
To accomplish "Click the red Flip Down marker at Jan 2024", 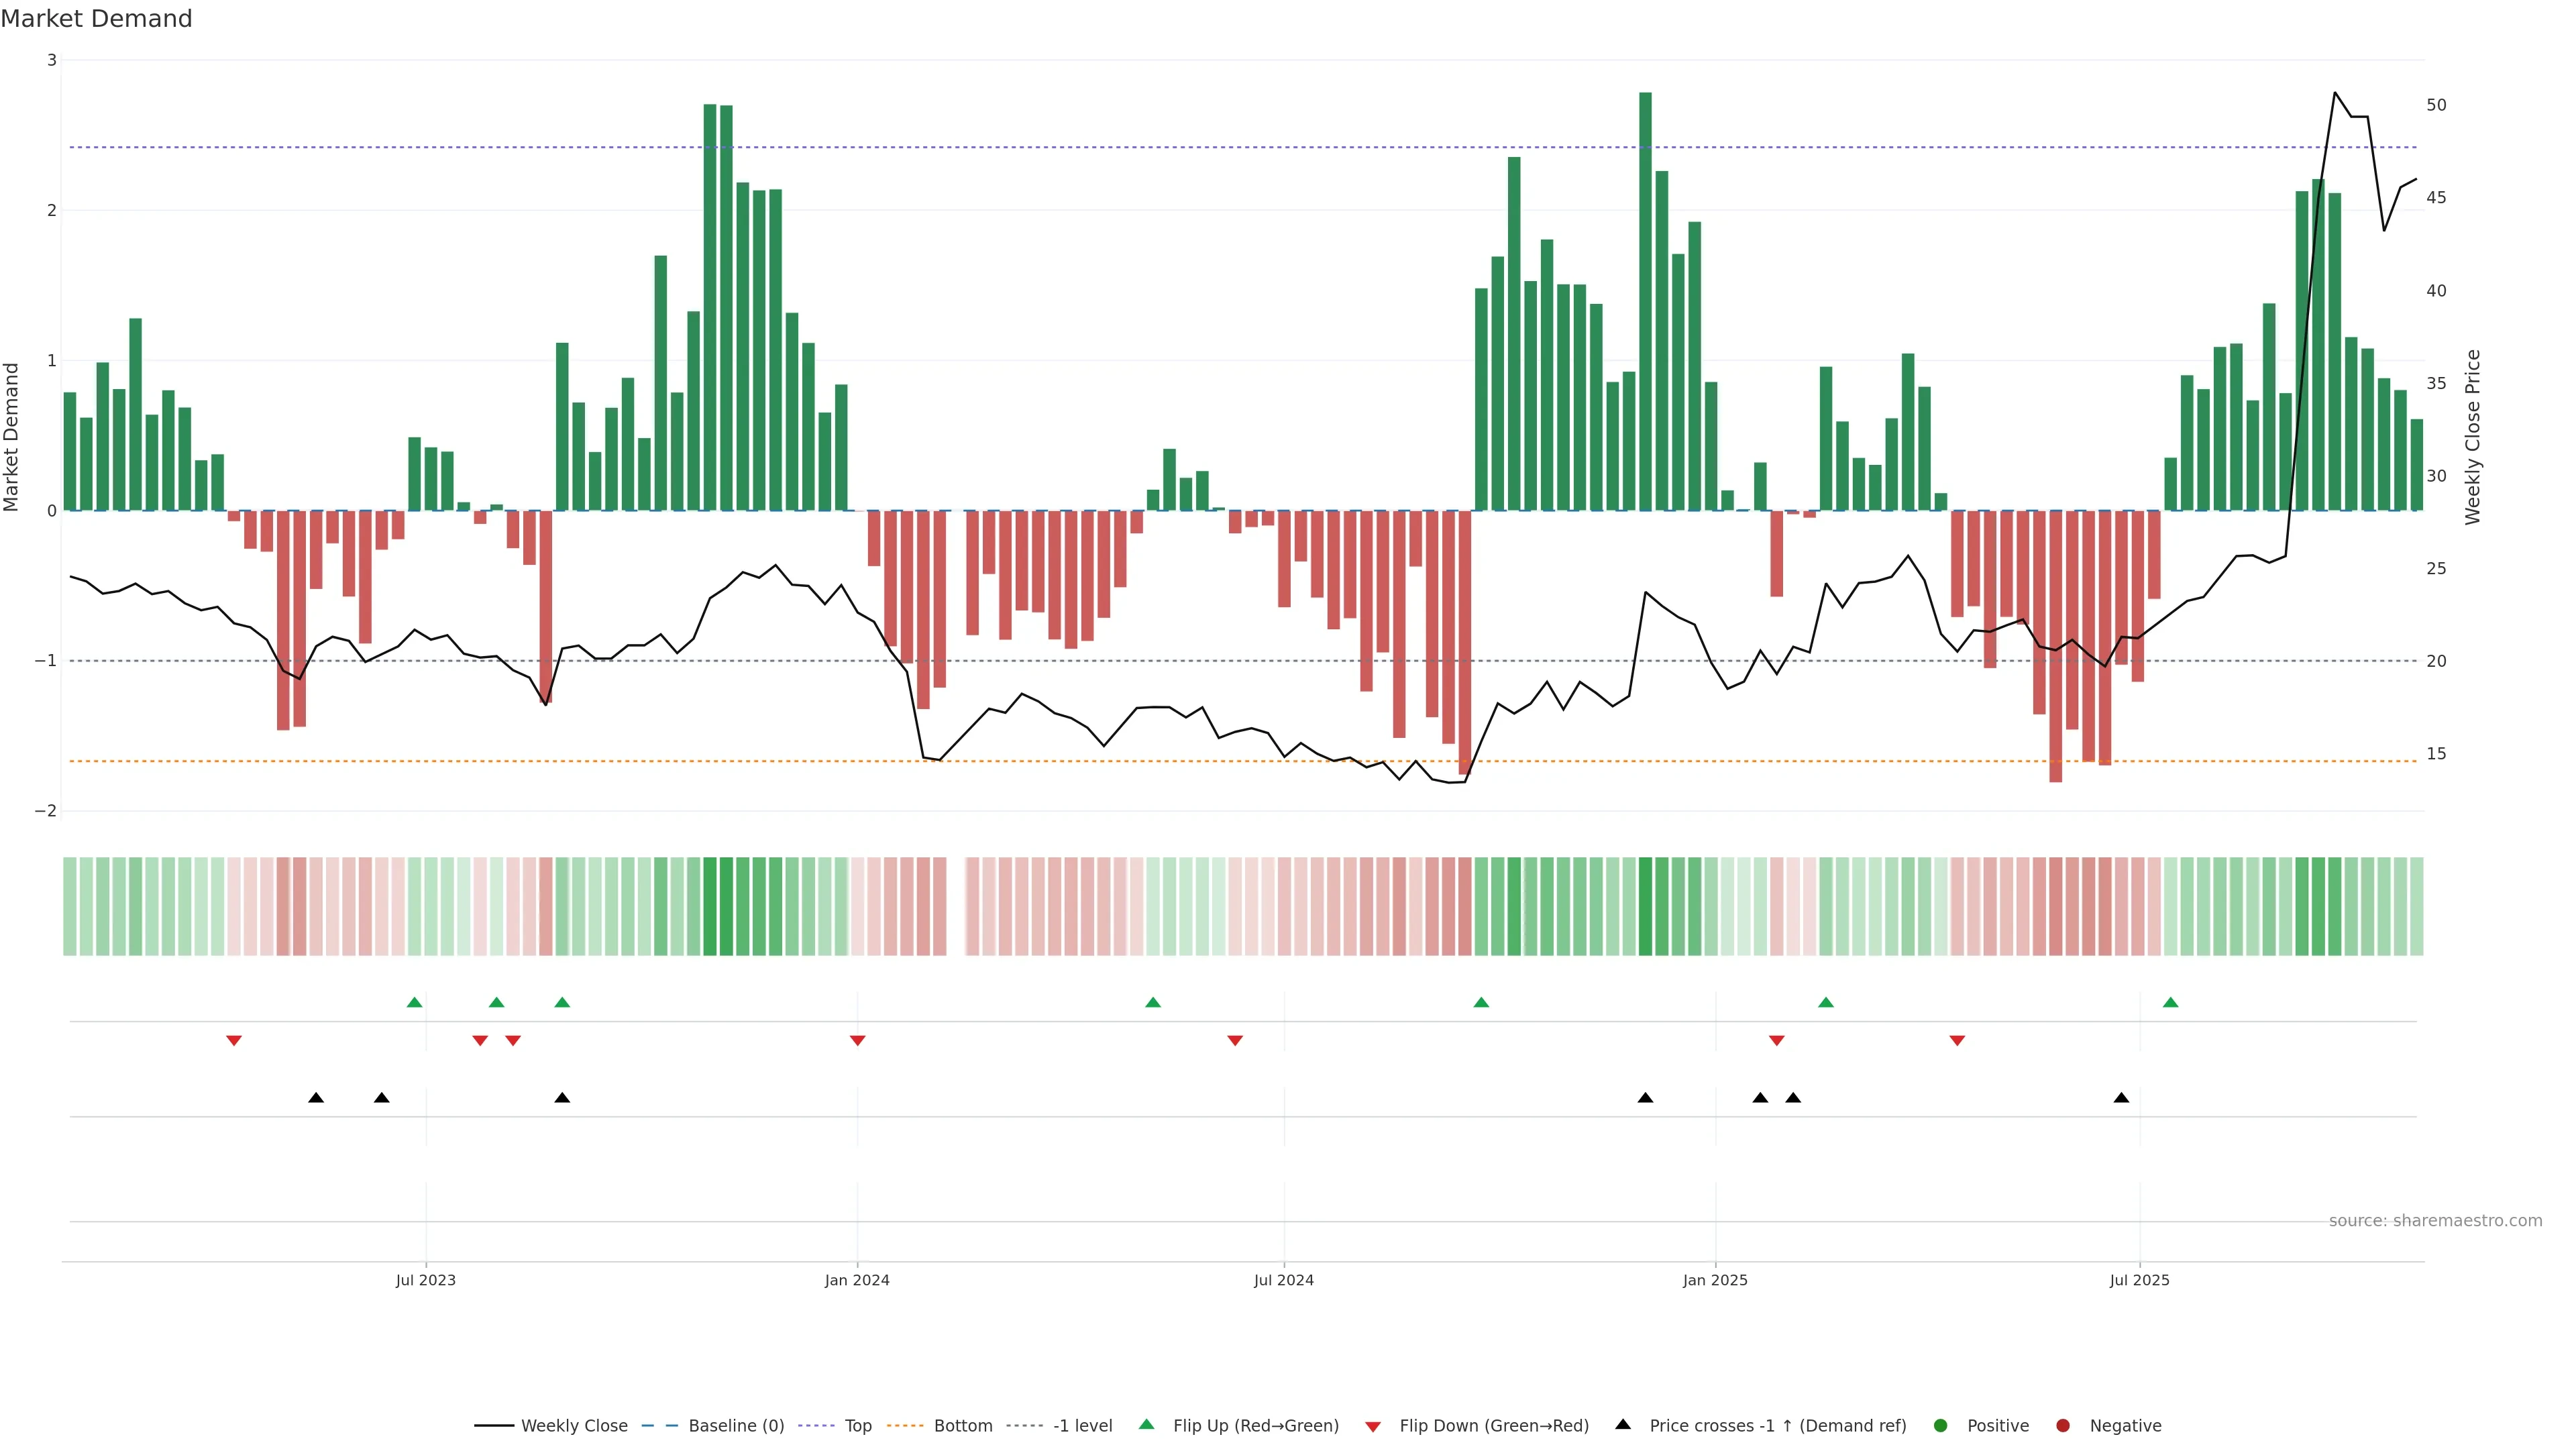I will [x=857, y=1041].
